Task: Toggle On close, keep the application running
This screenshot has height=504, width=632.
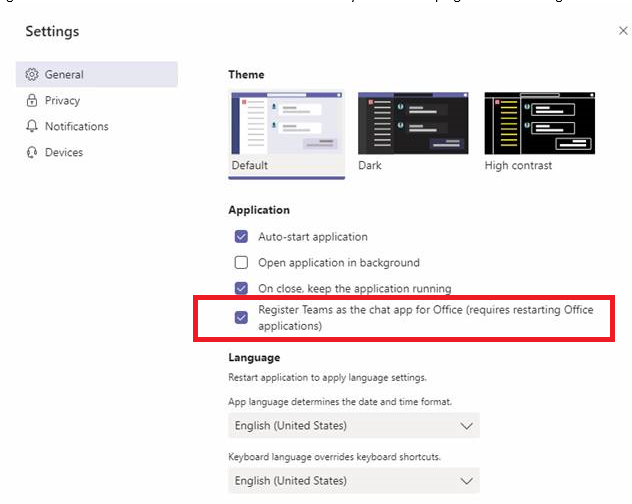Action: pyautogui.click(x=241, y=288)
